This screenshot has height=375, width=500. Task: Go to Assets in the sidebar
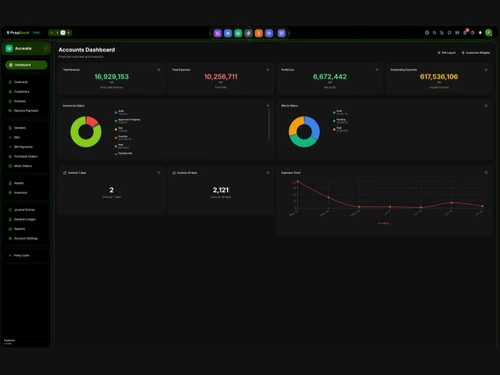click(19, 183)
